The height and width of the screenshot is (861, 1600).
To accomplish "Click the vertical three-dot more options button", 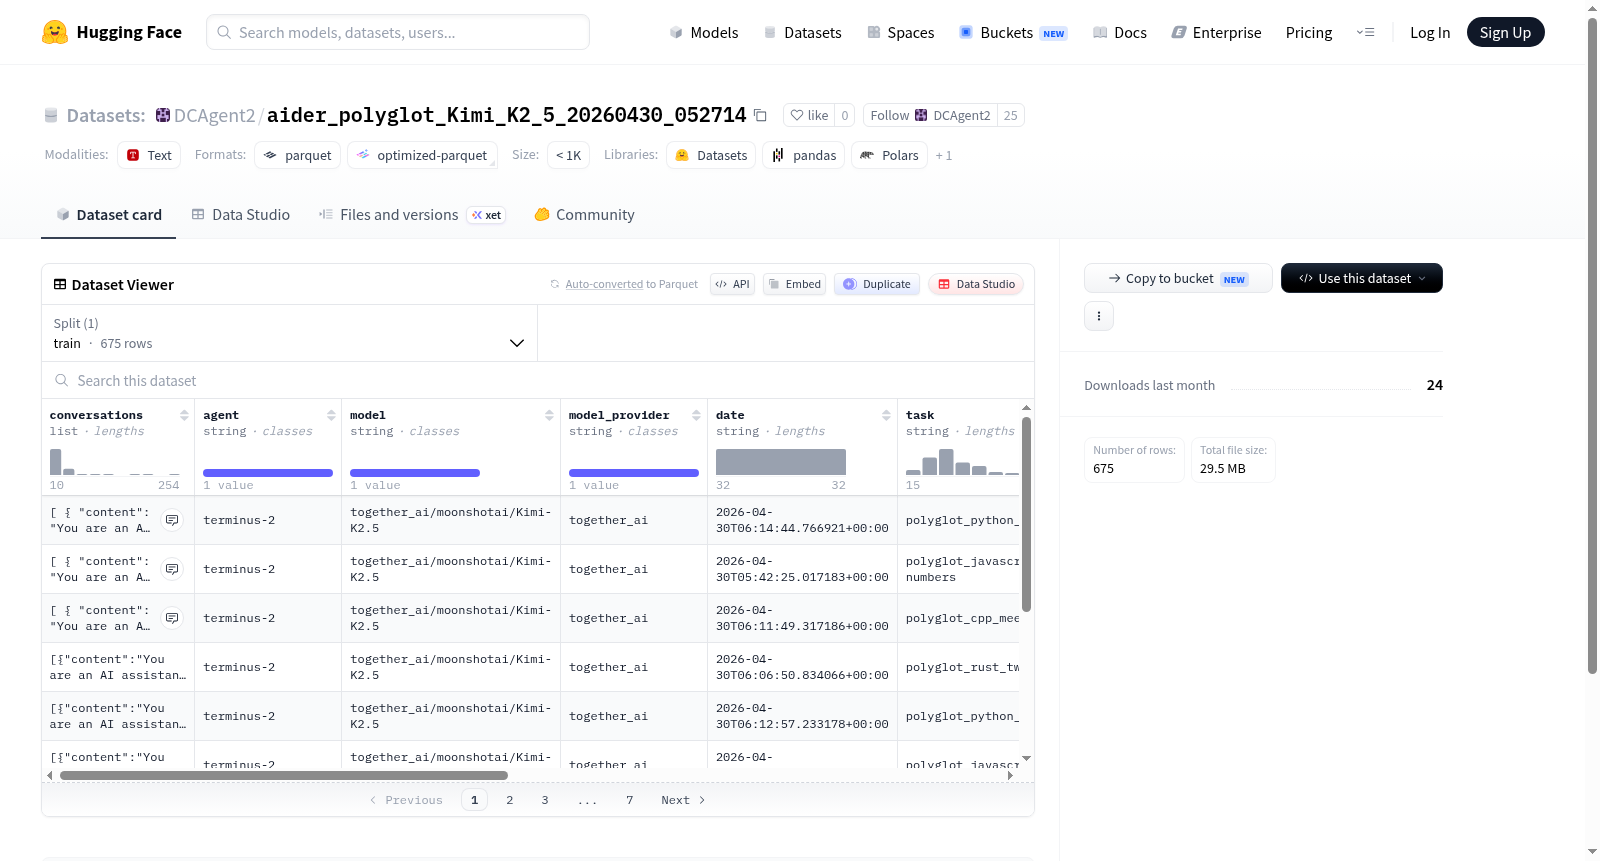I will (x=1099, y=316).
